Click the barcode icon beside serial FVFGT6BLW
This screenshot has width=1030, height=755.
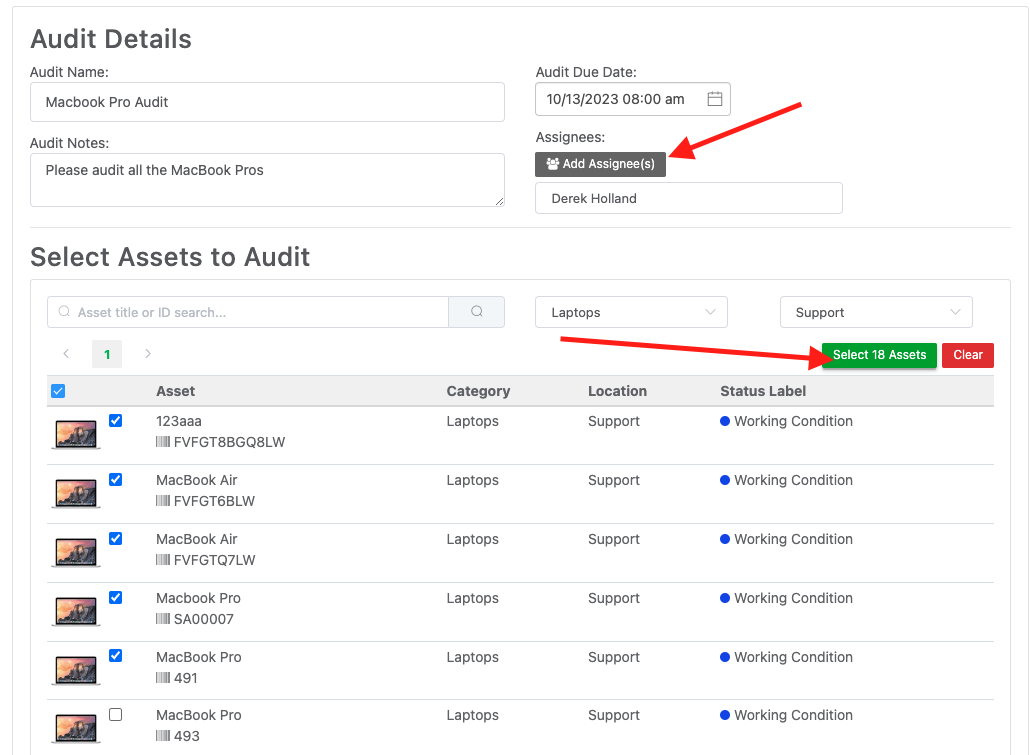pos(162,501)
